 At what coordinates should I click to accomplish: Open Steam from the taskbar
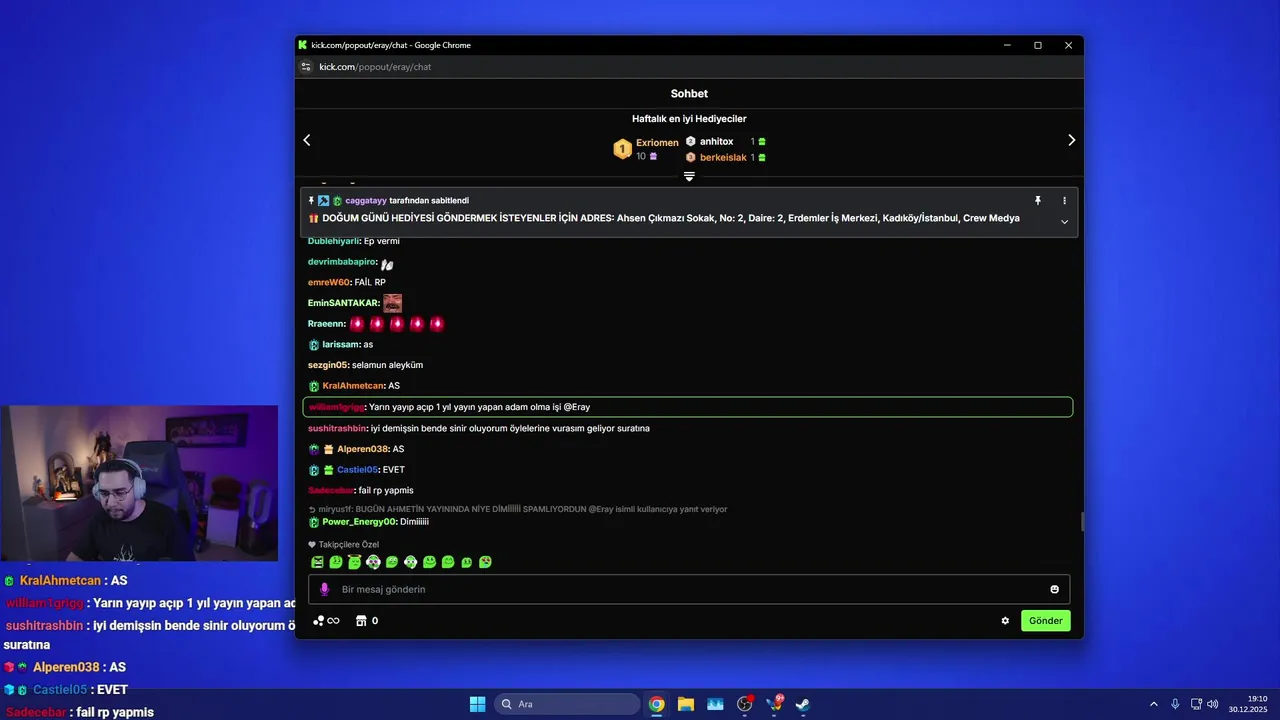(802, 704)
